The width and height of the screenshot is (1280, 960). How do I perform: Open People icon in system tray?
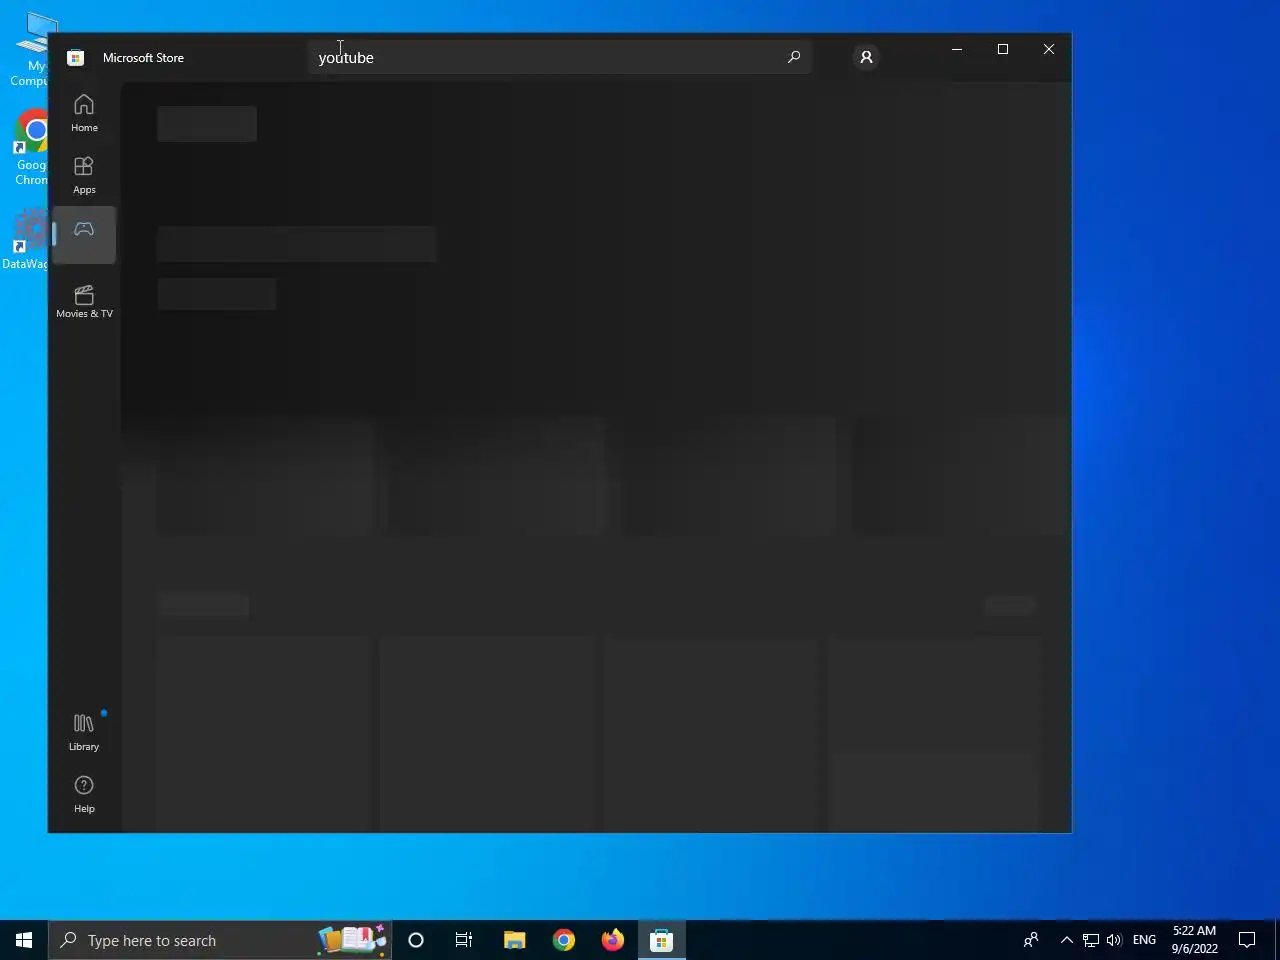coord(1031,940)
